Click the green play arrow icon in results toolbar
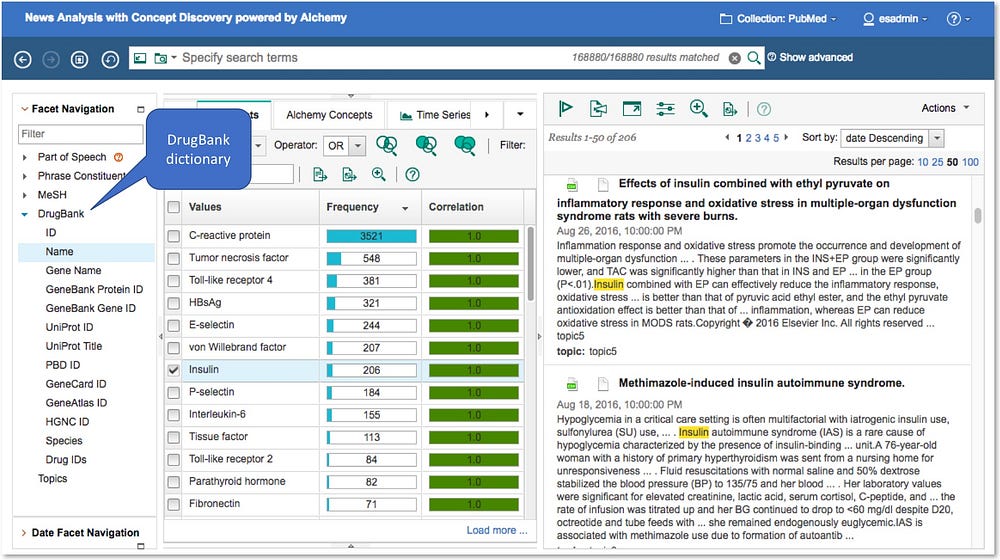This screenshot has height=560, width=1000. [565, 108]
